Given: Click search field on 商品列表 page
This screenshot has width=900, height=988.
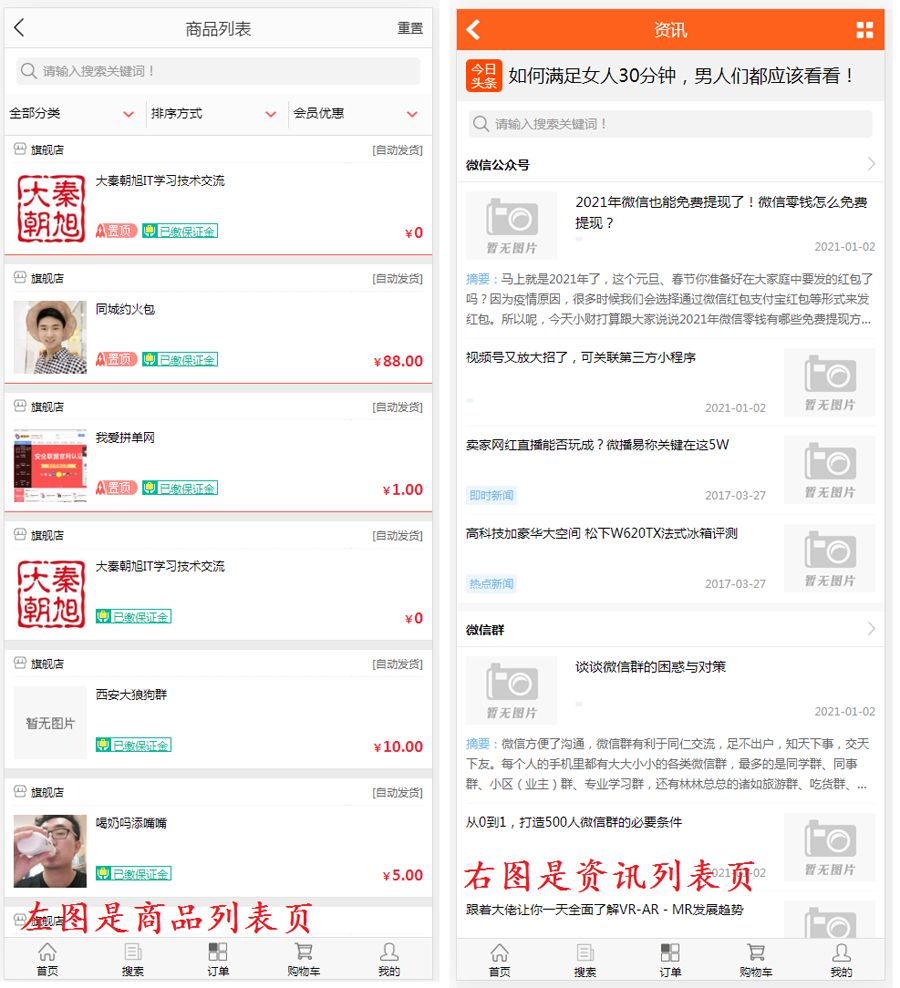Looking at the screenshot, I should point(218,71).
